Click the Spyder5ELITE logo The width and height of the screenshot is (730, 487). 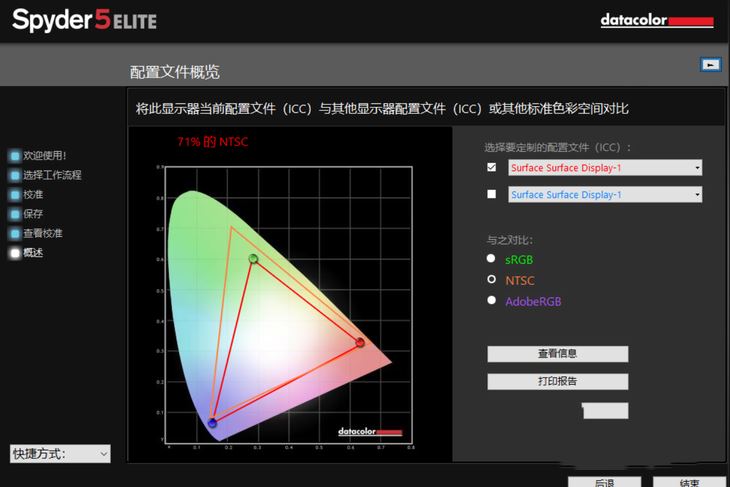click(84, 20)
